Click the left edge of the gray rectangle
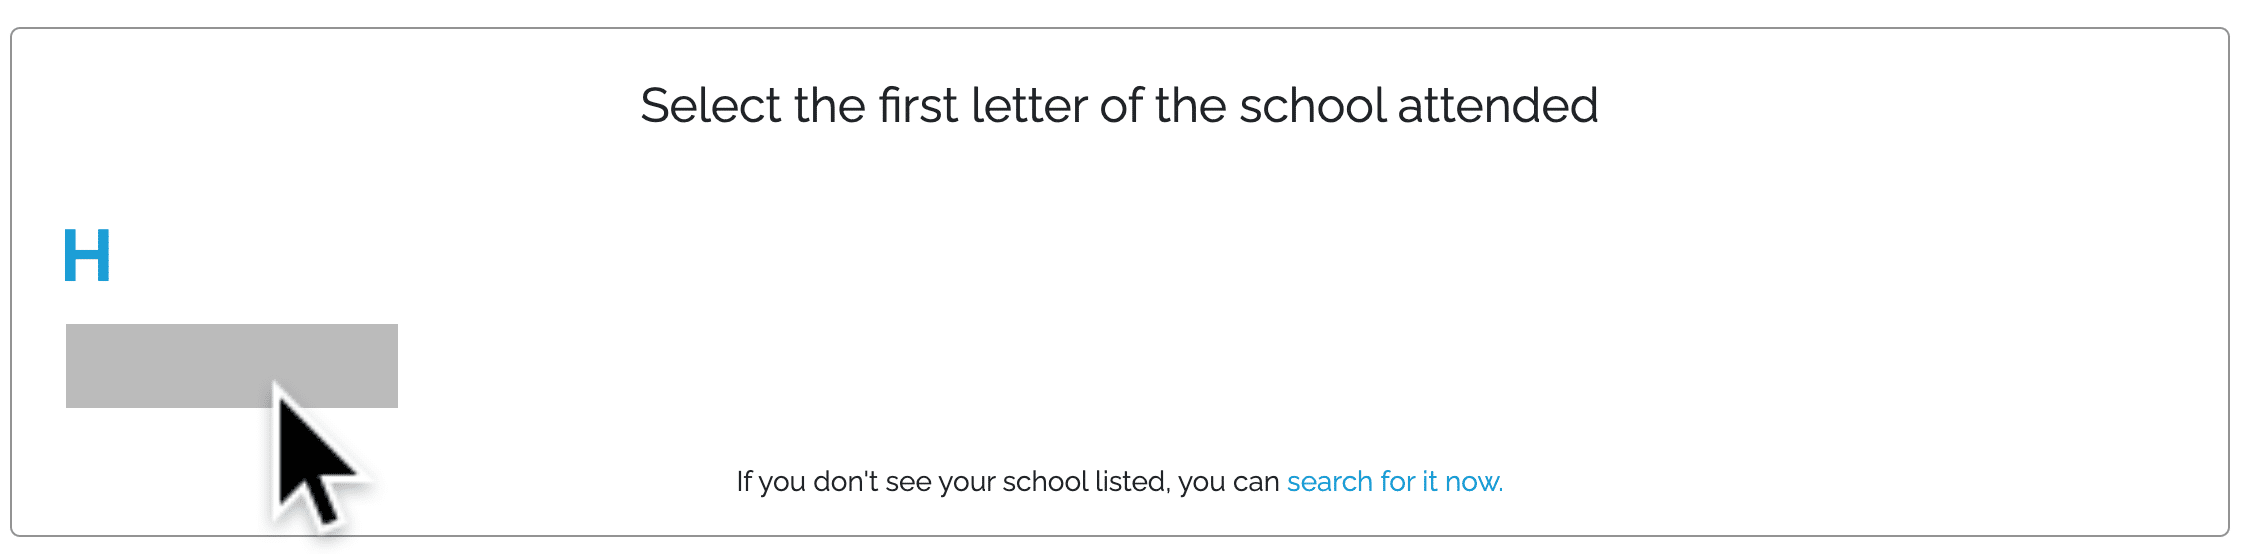The width and height of the screenshot is (2242, 554). [x=70, y=366]
